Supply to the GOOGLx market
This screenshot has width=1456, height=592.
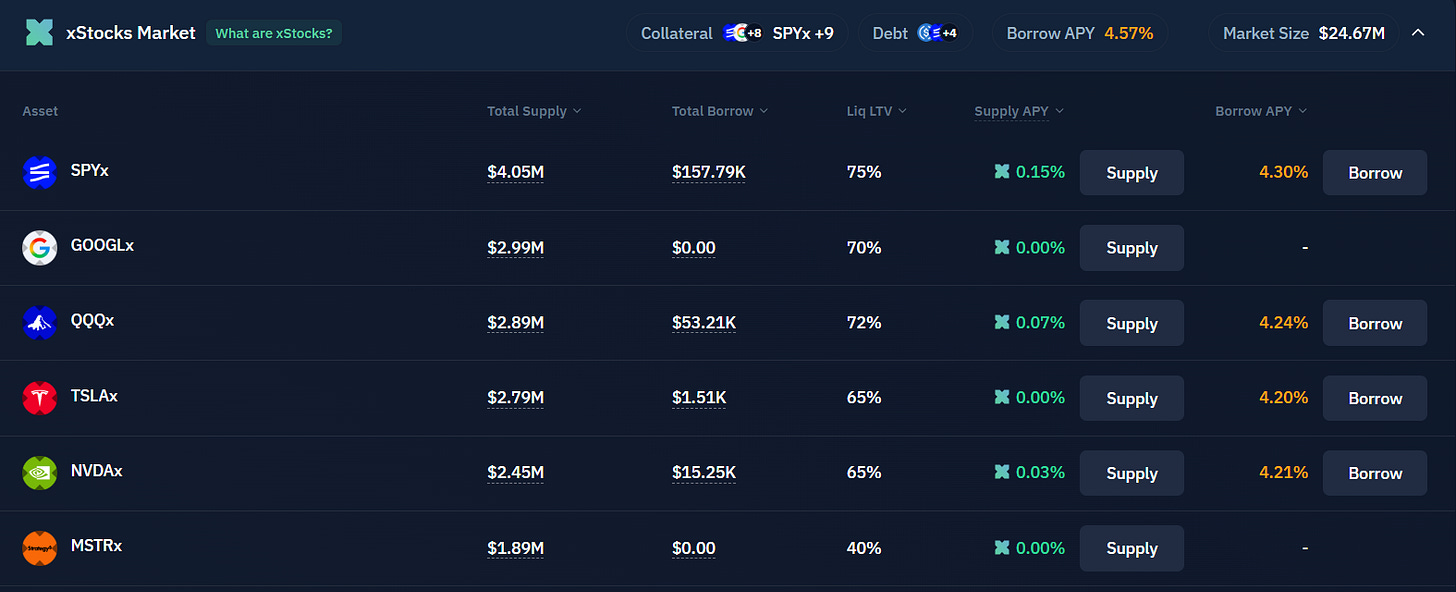pyautogui.click(x=1132, y=248)
